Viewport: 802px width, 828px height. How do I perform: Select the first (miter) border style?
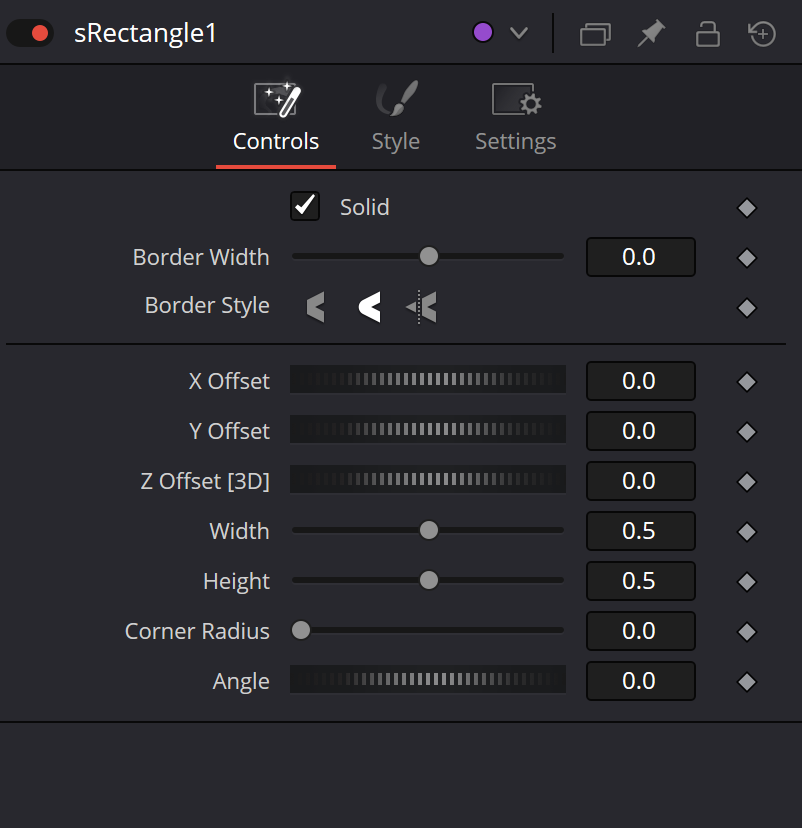pyautogui.click(x=316, y=307)
